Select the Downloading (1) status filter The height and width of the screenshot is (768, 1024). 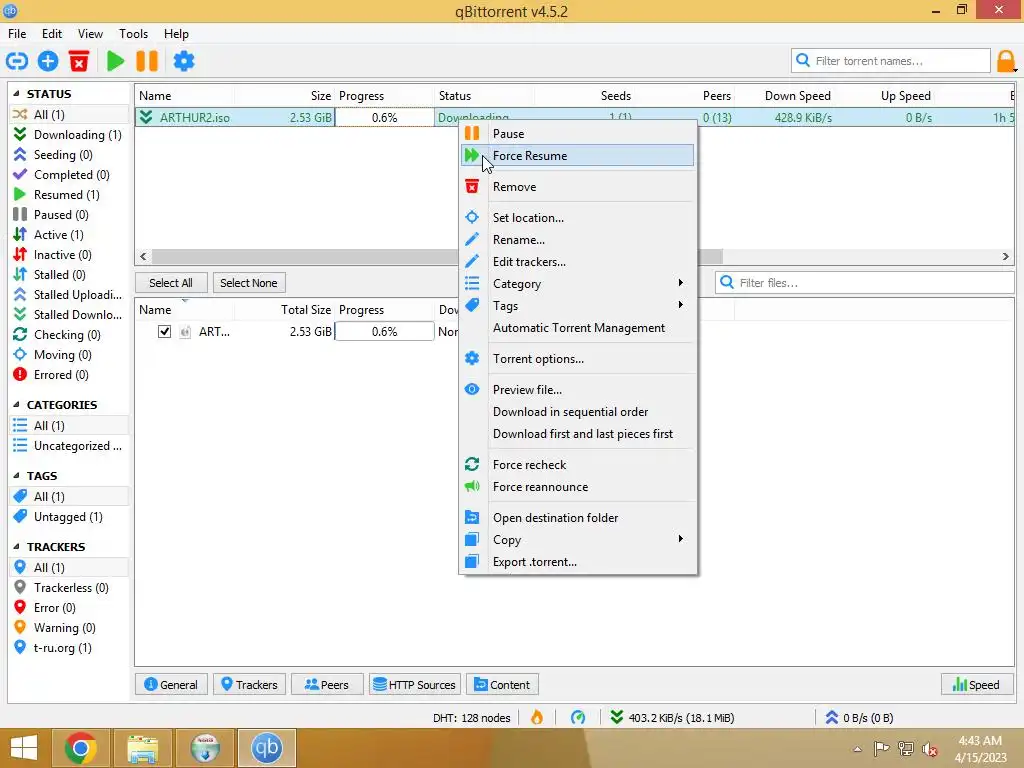pos(68,135)
